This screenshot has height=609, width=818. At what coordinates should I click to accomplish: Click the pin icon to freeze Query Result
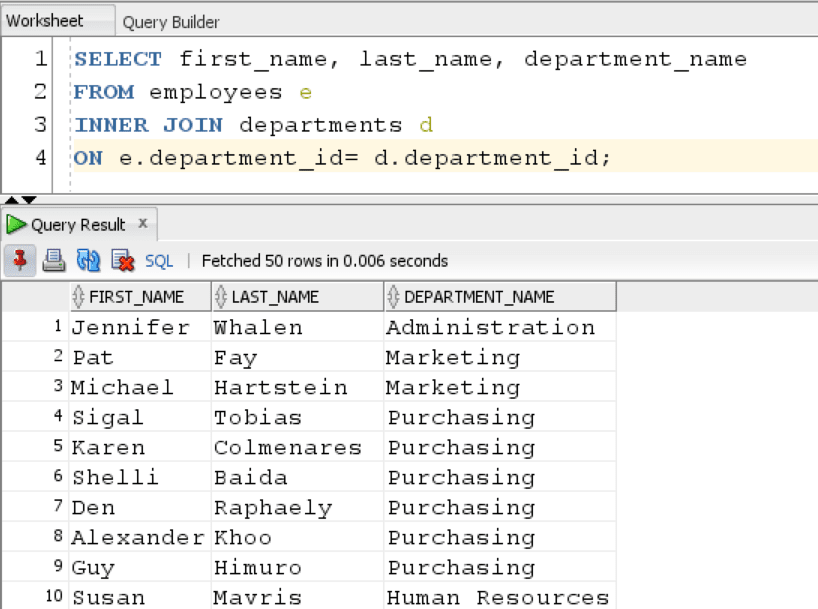tap(18, 259)
